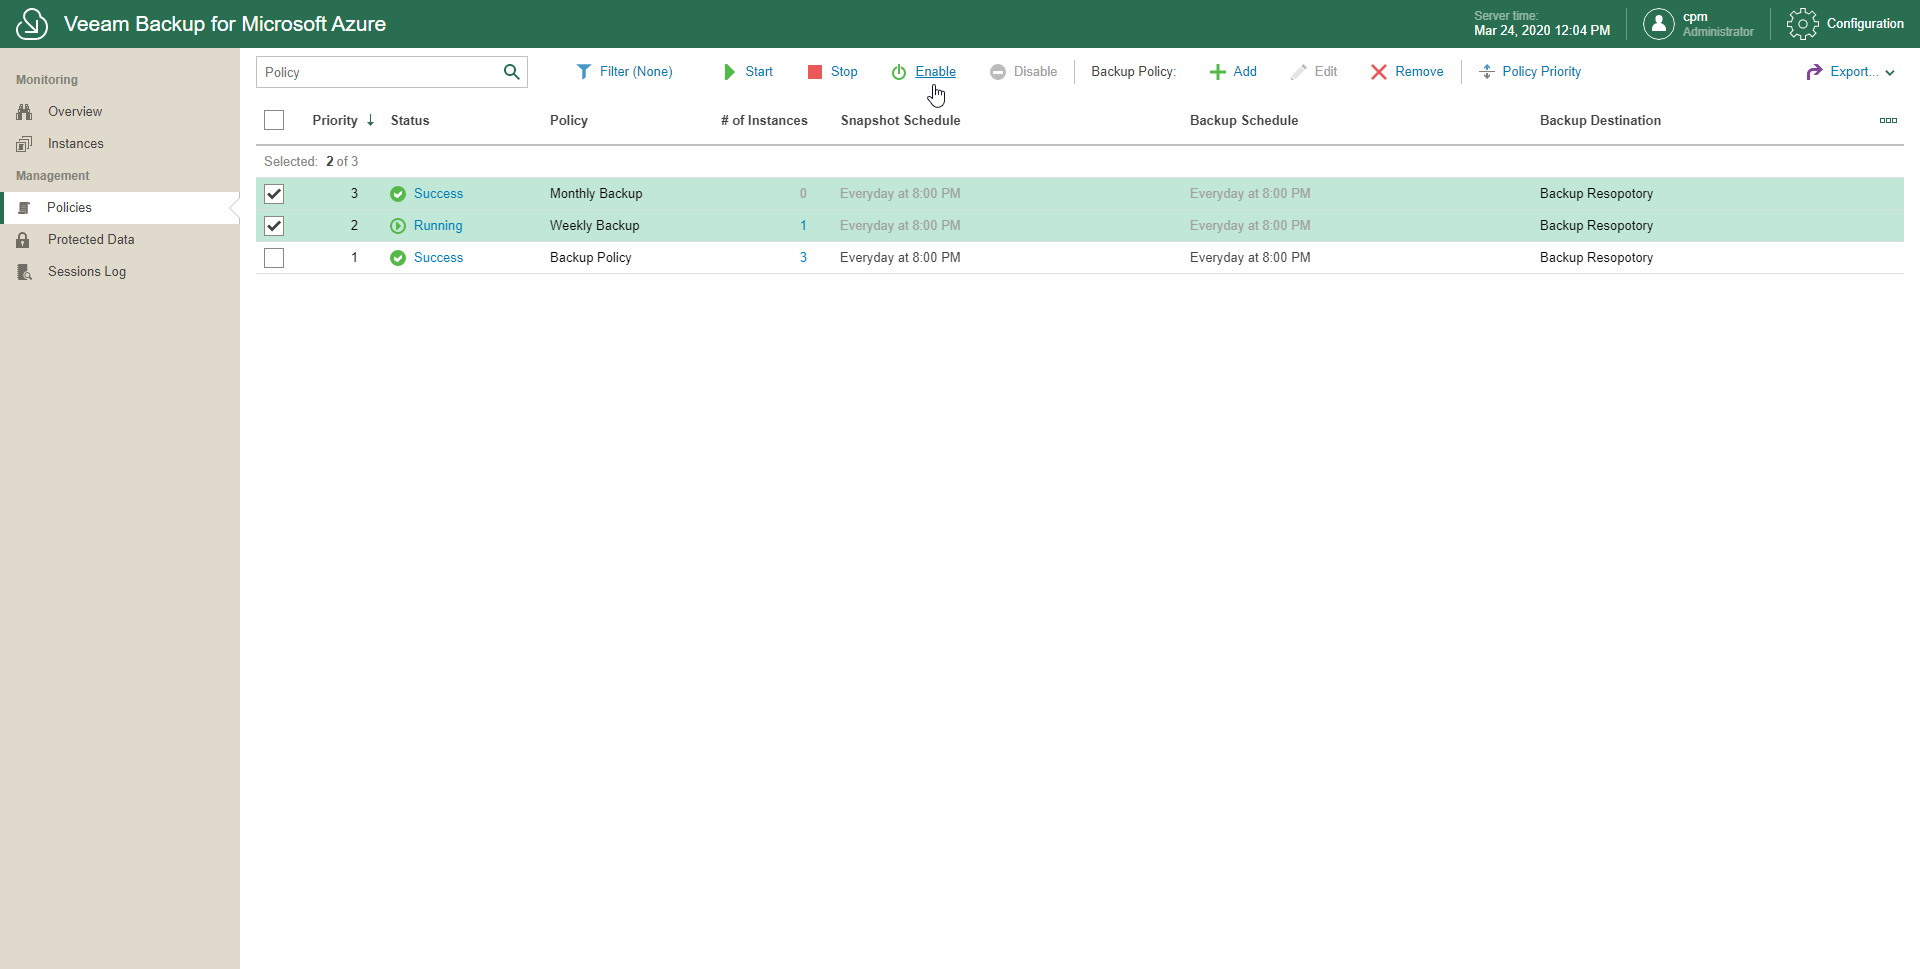Click the red Remove X icon
1920x969 pixels.
pyautogui.click(x=1379, y=72)
